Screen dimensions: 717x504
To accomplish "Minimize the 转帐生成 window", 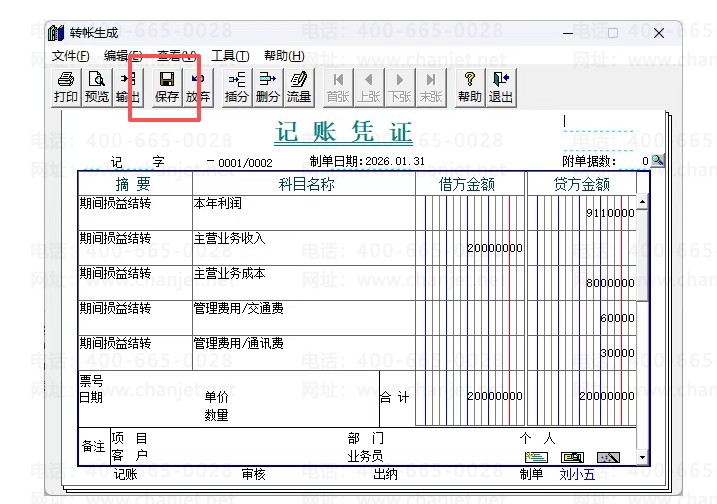I will point(568,33).
